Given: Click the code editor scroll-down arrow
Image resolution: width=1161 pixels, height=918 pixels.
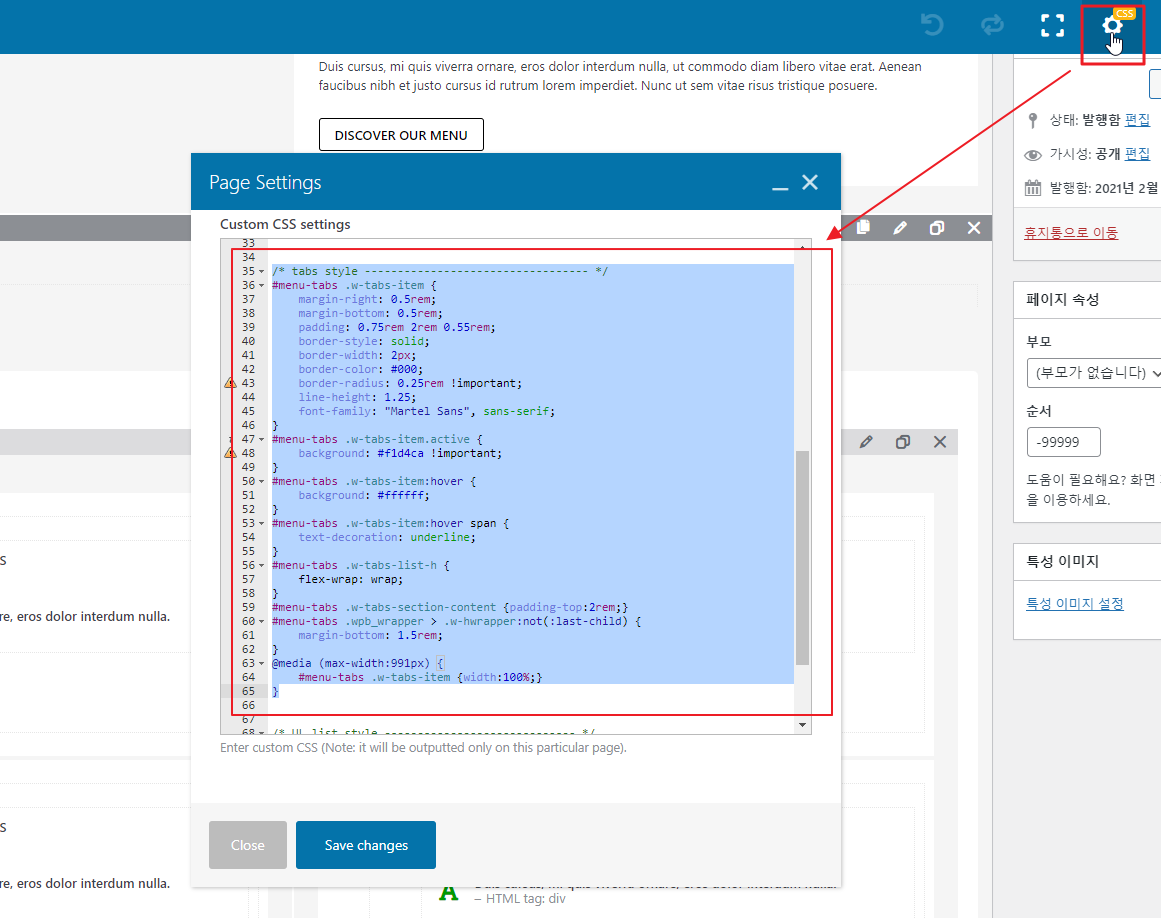Looking at the screenshot, I should coord(802,725).
